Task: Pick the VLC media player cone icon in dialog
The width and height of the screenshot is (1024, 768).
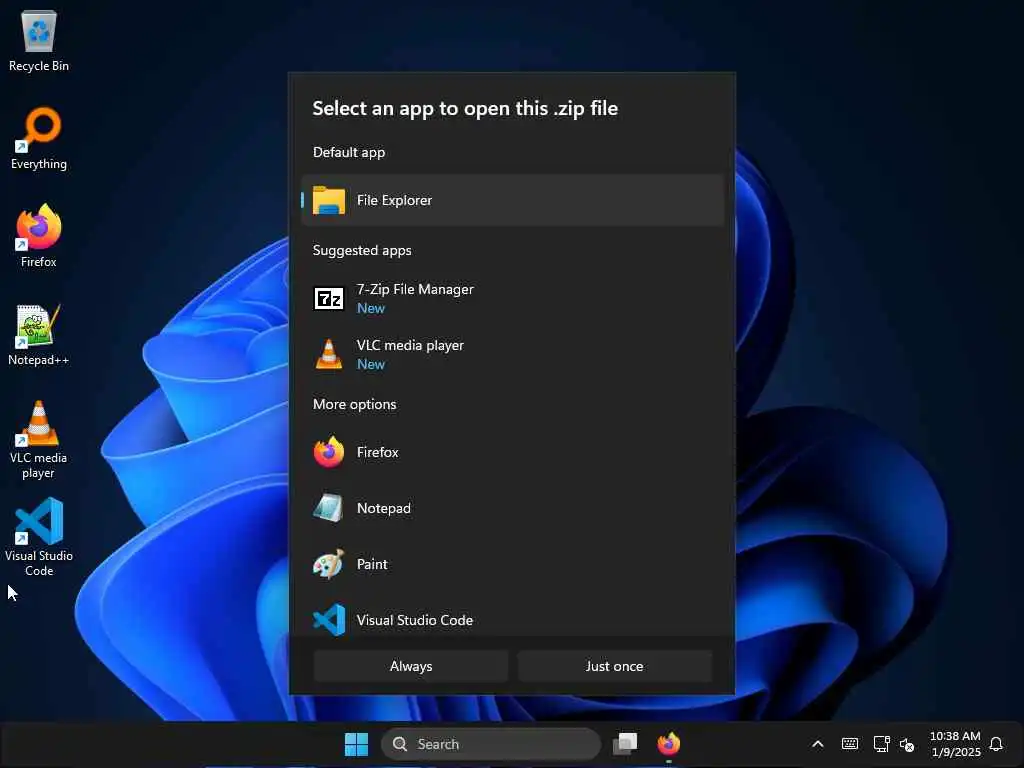Action: coord(328,355)
